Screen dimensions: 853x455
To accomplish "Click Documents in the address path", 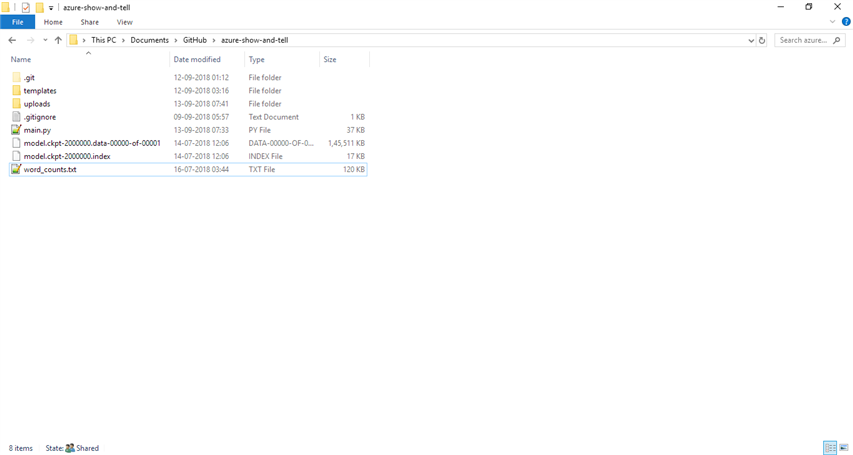I will click(x=150, y=40).
